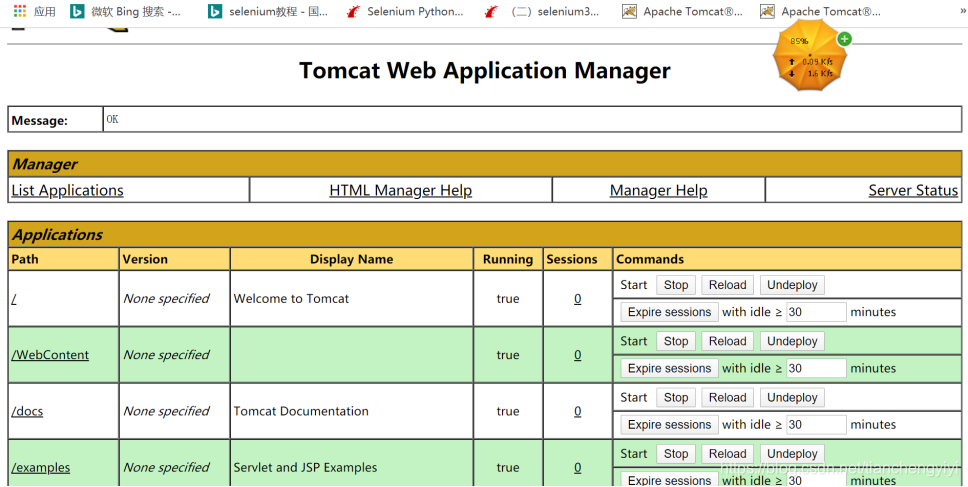Screen dimensions: 968x487
Task: Open the root / application path link
Action: [x=14, y=299]
